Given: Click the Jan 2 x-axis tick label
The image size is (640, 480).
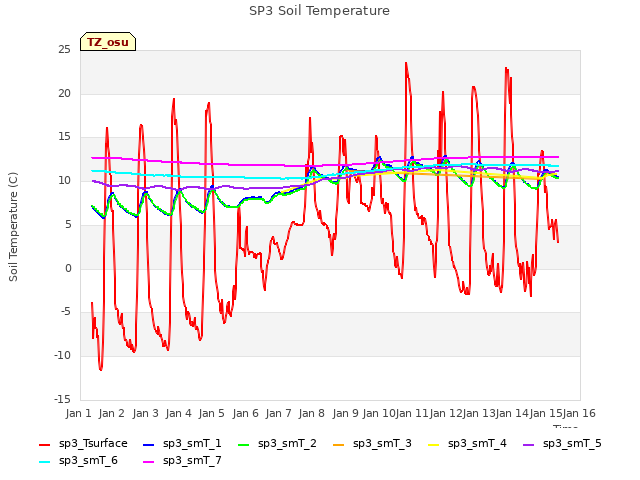Looking at the screenshot, I should [111, 413].
